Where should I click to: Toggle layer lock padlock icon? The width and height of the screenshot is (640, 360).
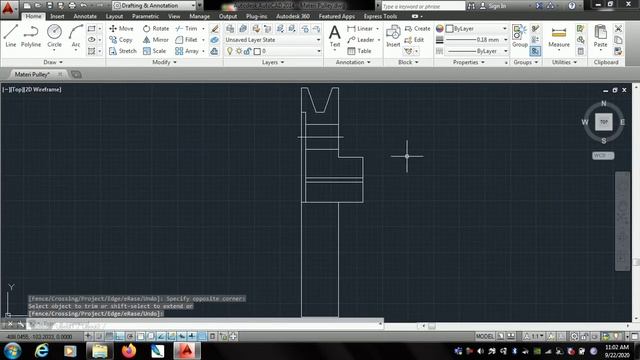point(247,51)
